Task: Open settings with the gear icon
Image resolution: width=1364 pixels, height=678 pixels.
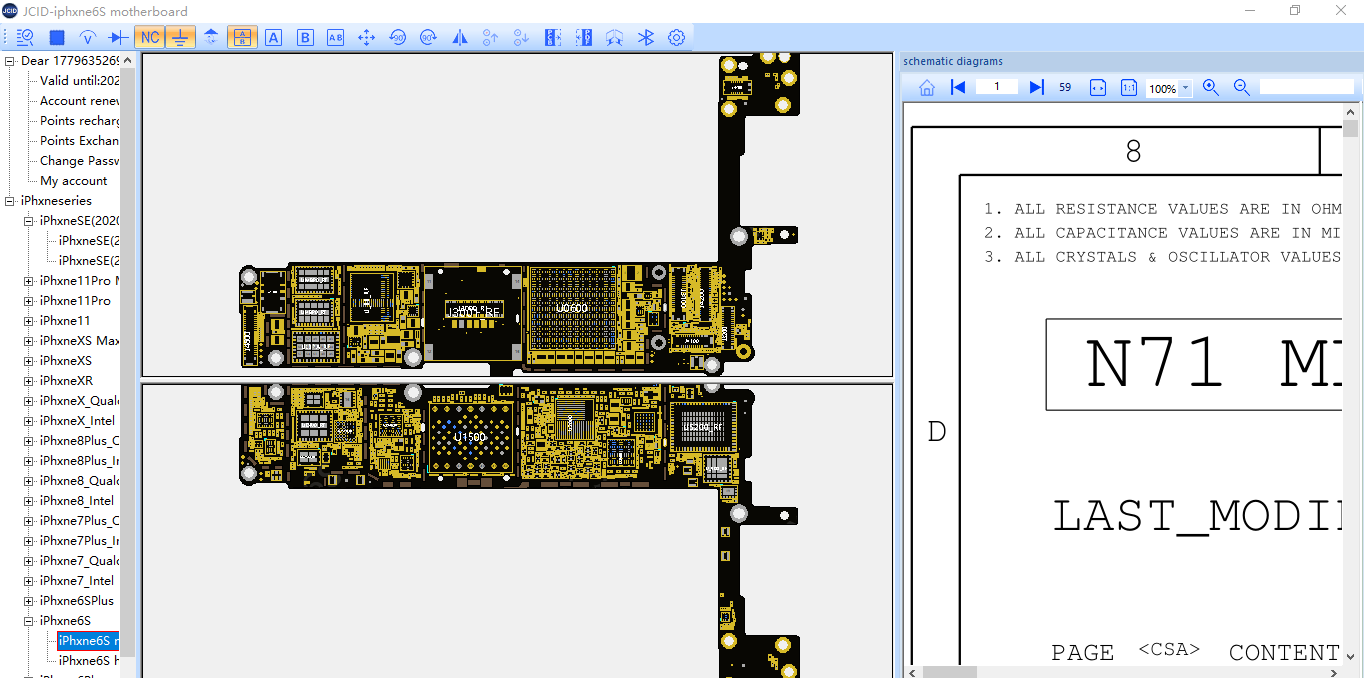Action: pos(676,38)
